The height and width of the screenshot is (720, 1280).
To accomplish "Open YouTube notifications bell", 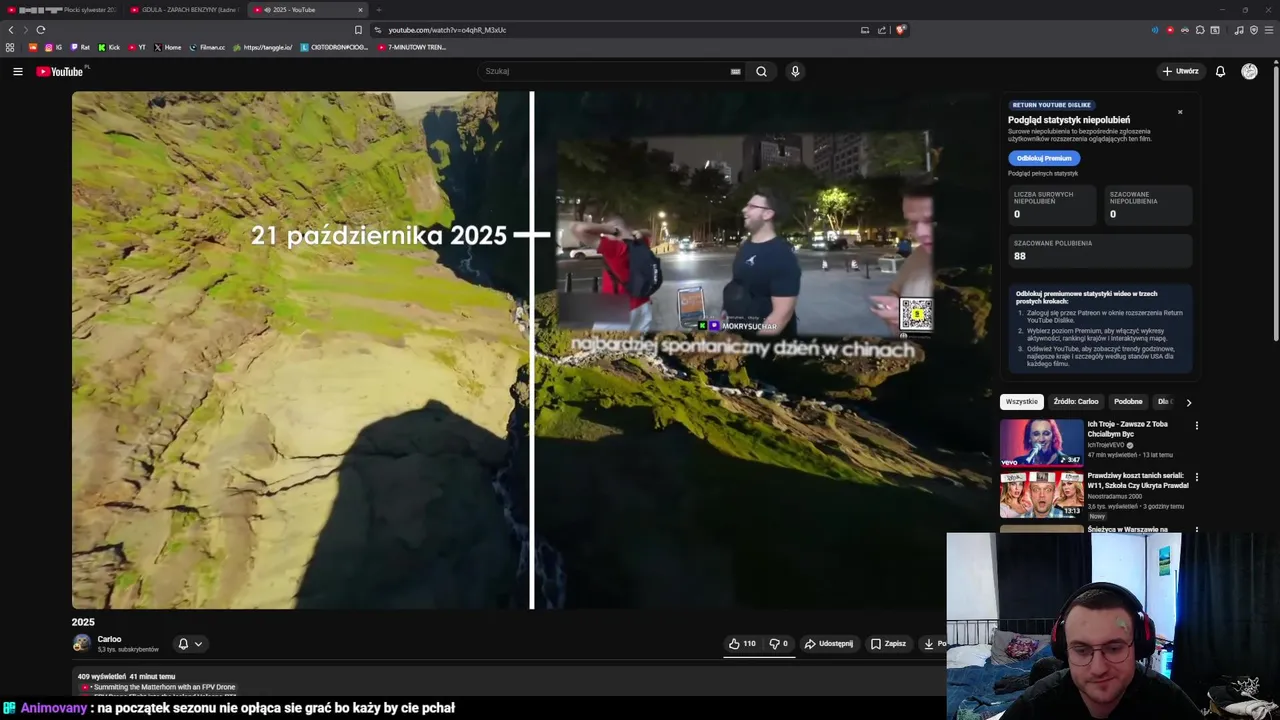I will (1220, 71).
